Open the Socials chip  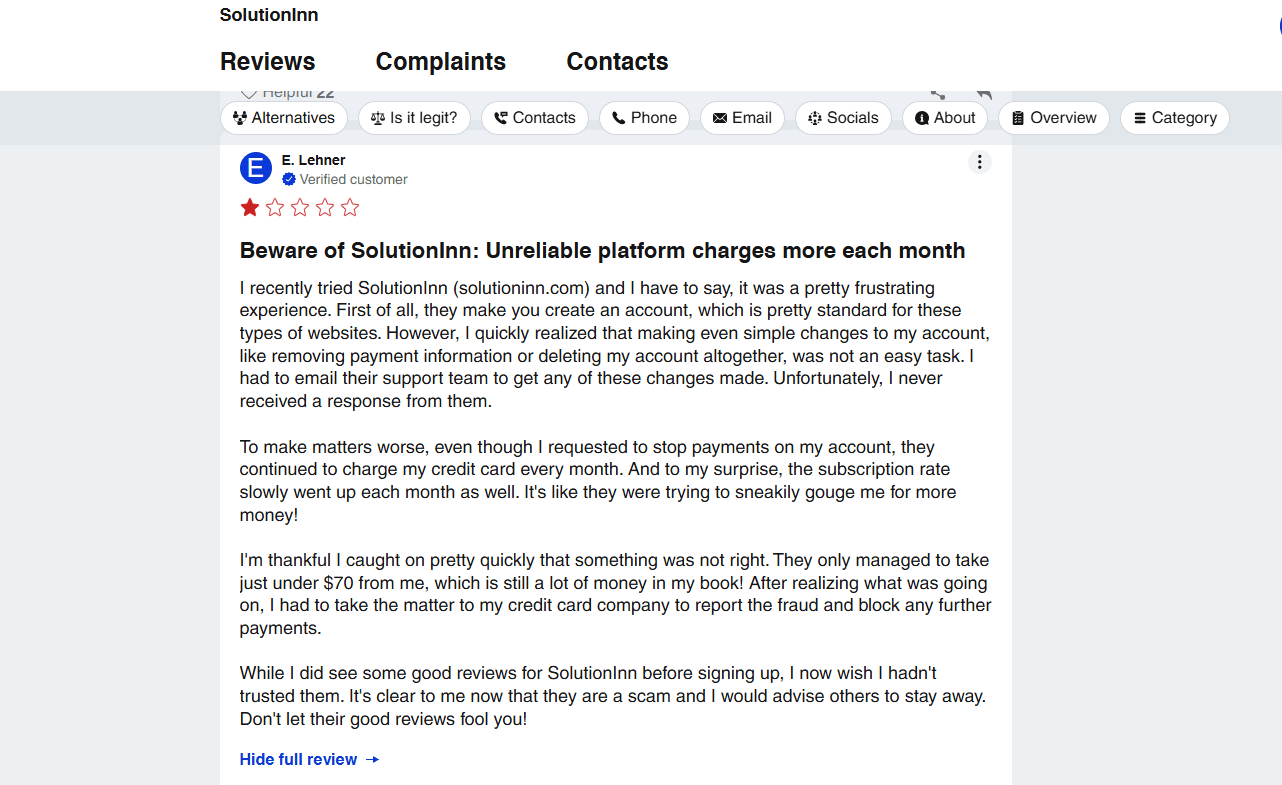(842, 118)
